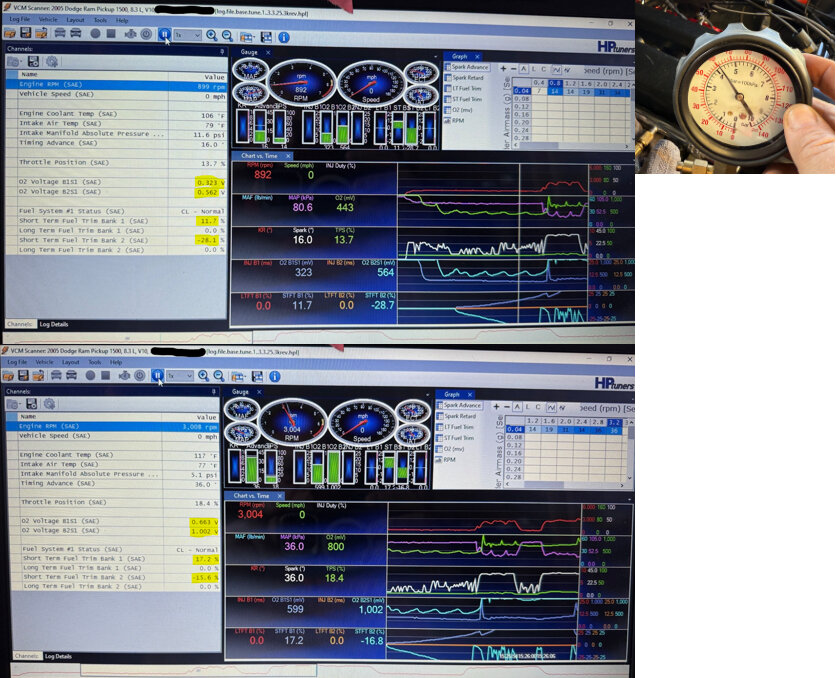836x678 pixels.
Task: Click Open Log File icon in top window
Action: pos(10,34)
